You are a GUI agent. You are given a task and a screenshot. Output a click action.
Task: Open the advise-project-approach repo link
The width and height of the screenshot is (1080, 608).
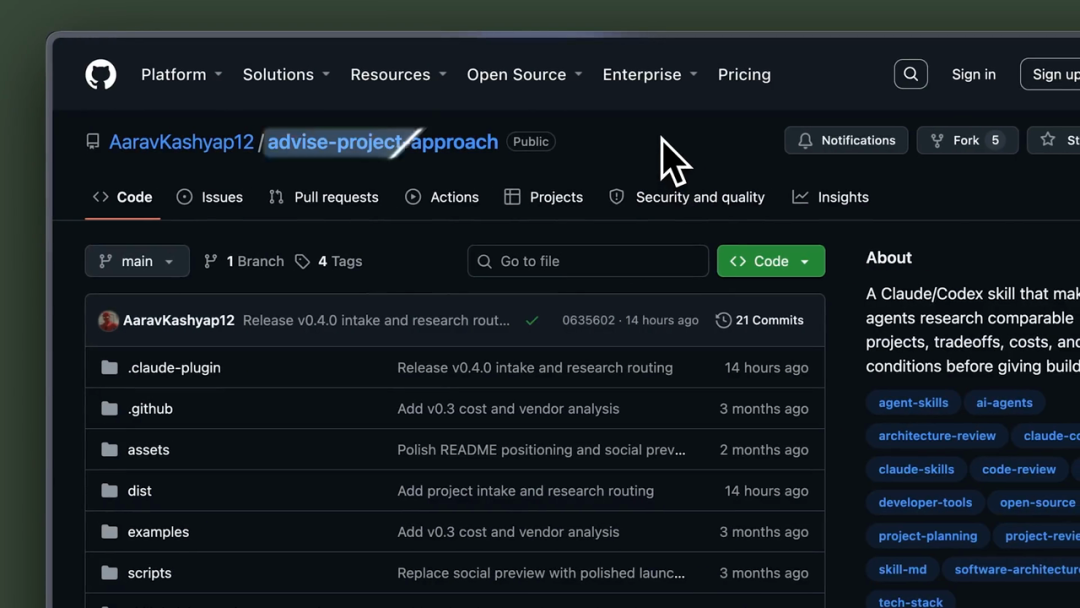click(x=382, y=142)
